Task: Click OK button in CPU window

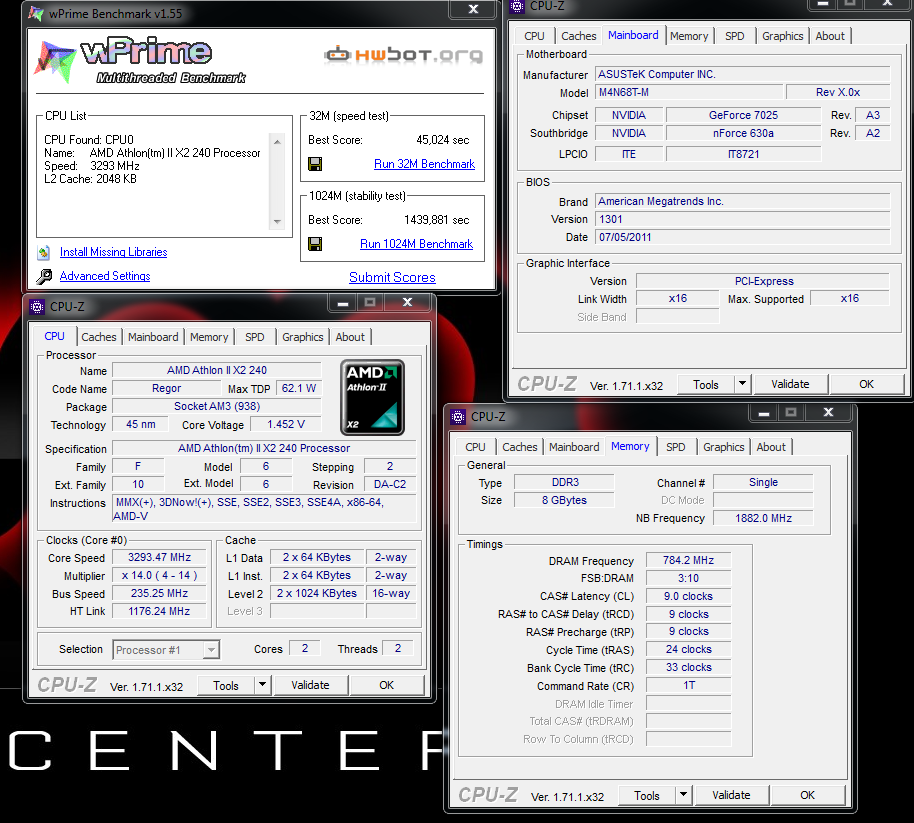Action: pyautogui.click(x=386, y=685)
